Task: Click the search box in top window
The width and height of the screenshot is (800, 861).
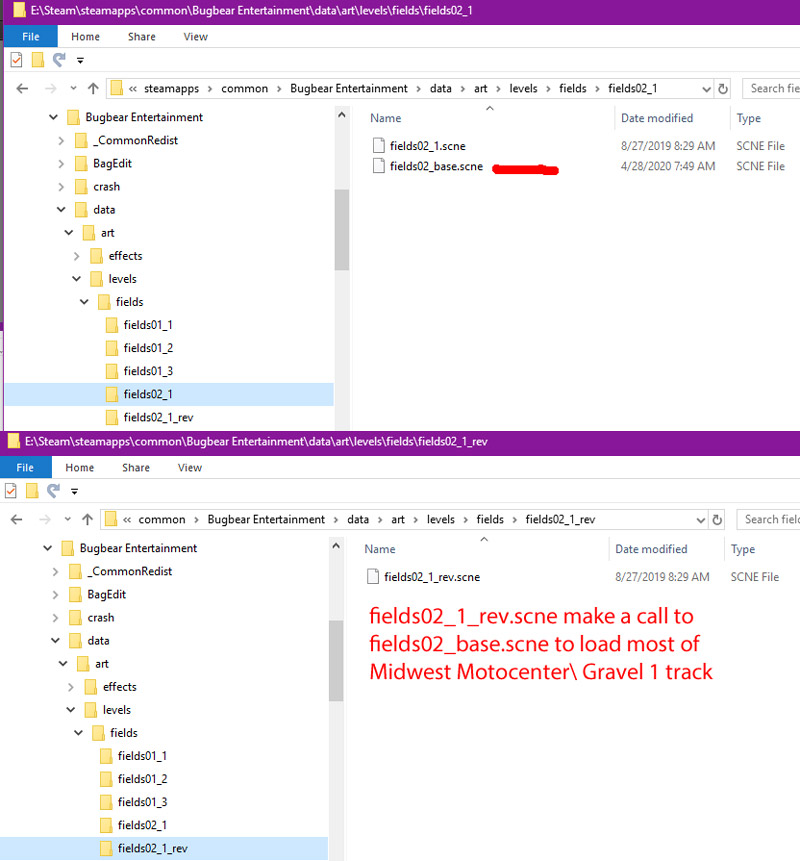Action: tap(771, 88)
